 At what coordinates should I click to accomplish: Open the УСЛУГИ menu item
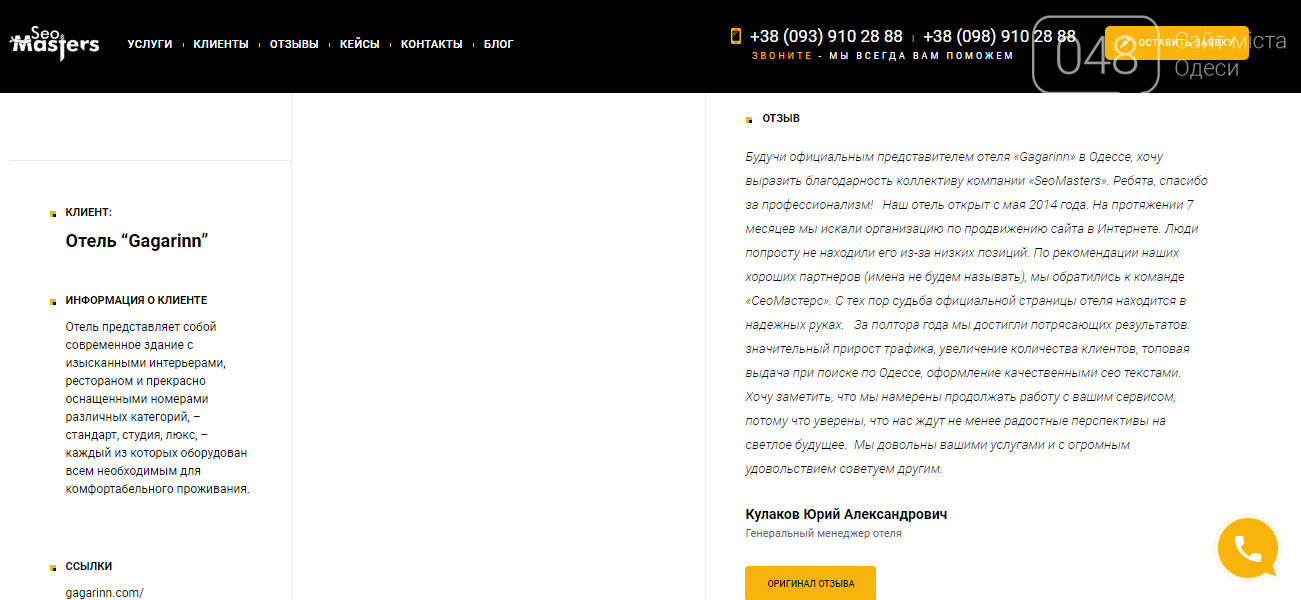point(150,44)
